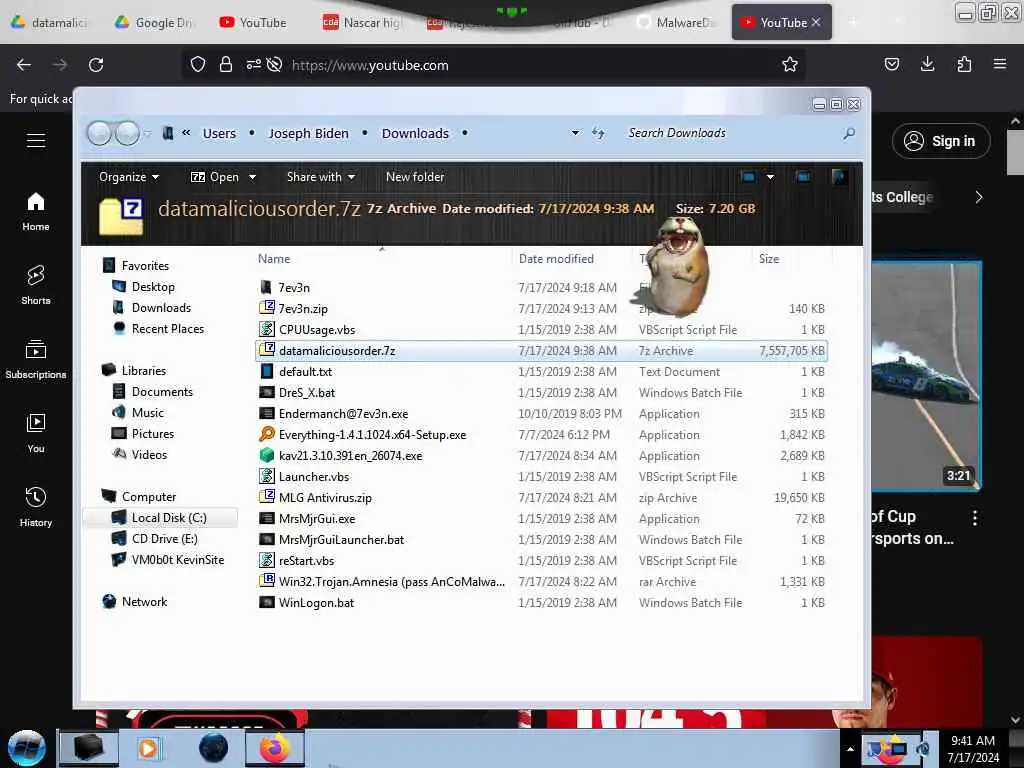1024x768 pixels.
Task: Open YouTube Shorts in sidebar
Action: tap(36, 285)
